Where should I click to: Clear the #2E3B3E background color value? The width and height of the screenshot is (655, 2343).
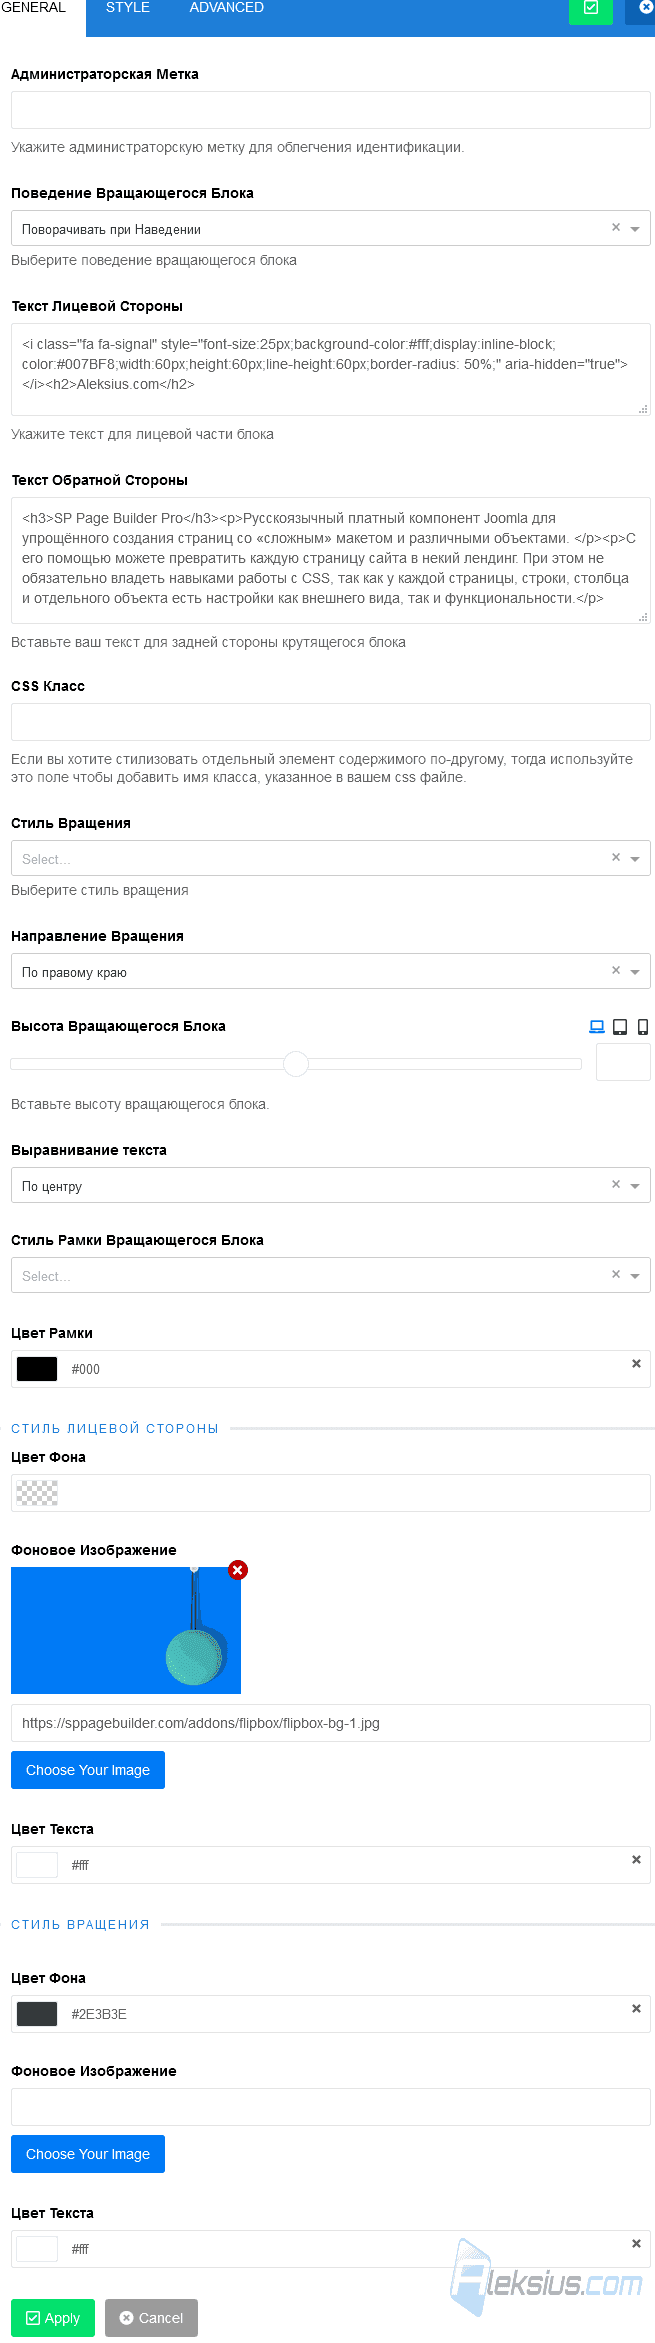click(x=636, y=2009)
